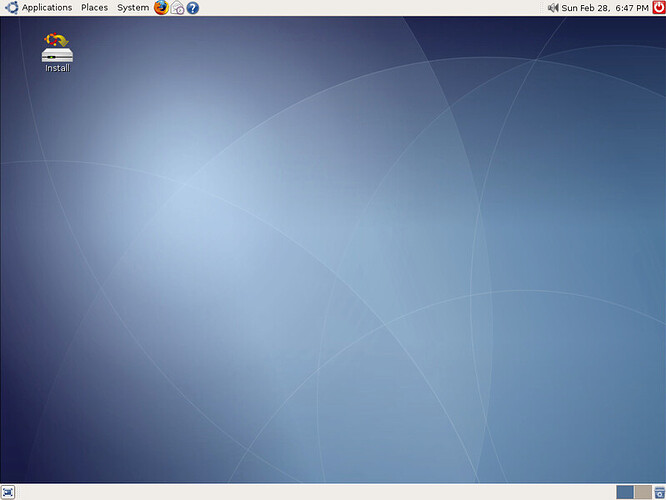Screen dimensions: 666x500
Task: Click empty area of bottom panel window list
Action: (300, 492)
